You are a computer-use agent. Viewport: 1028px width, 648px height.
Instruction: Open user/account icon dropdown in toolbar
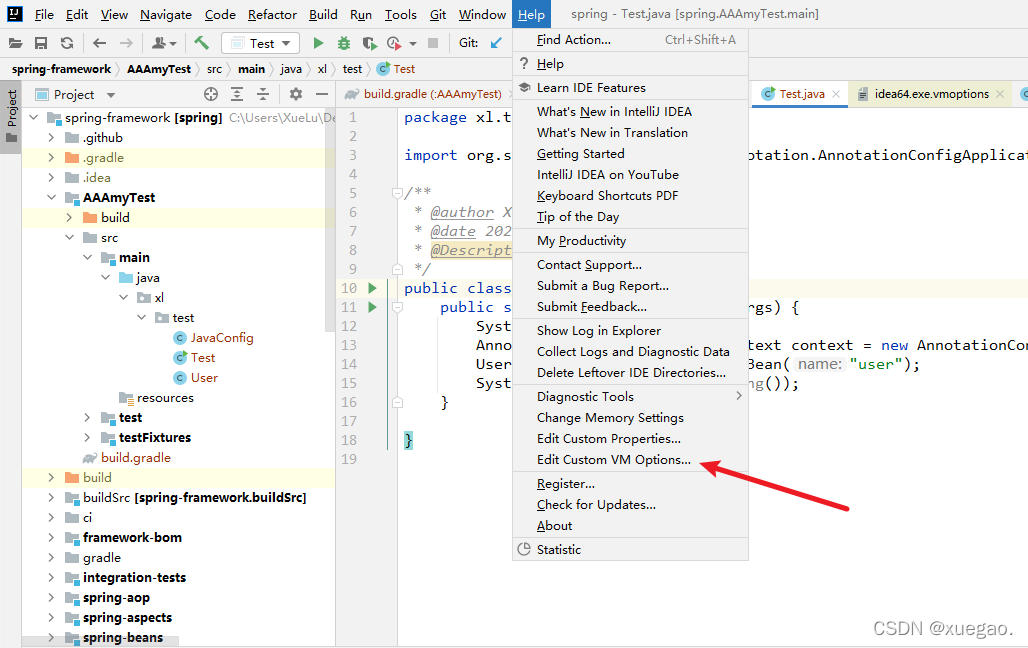click(x=164, y=43)
